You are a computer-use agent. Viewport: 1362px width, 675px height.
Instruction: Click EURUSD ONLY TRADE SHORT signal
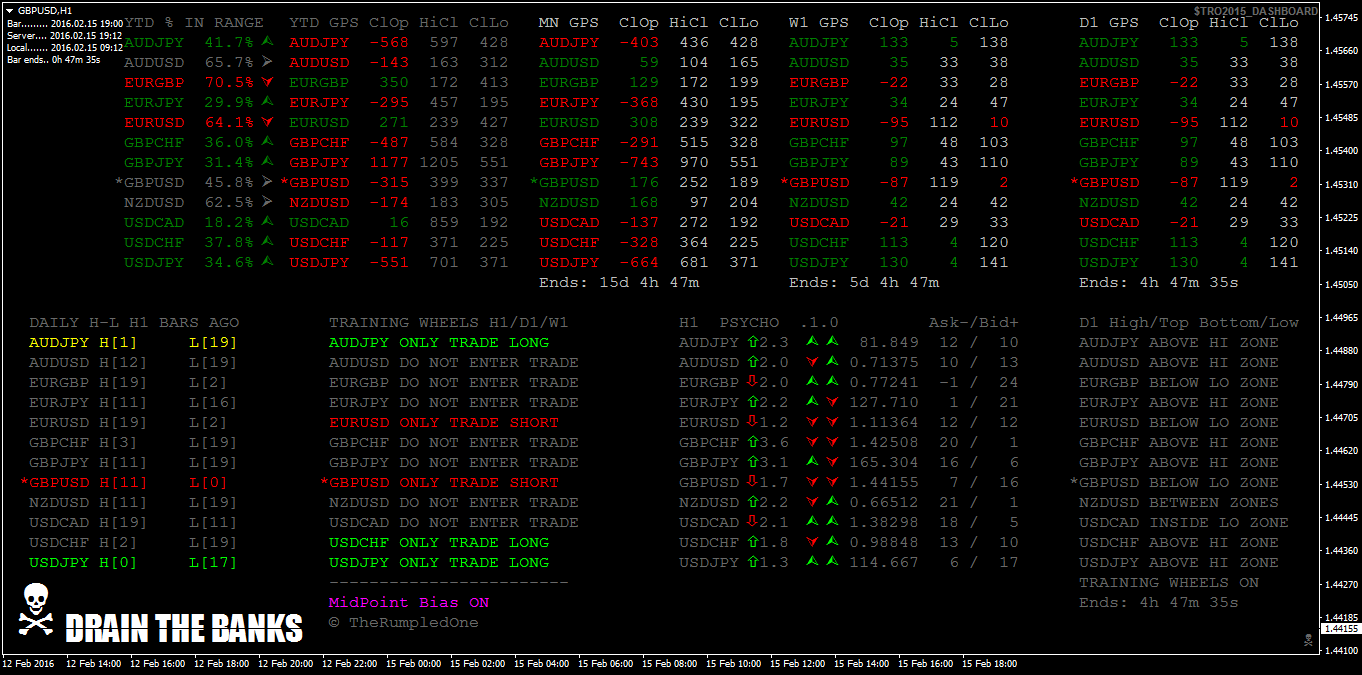coord(444,423)
